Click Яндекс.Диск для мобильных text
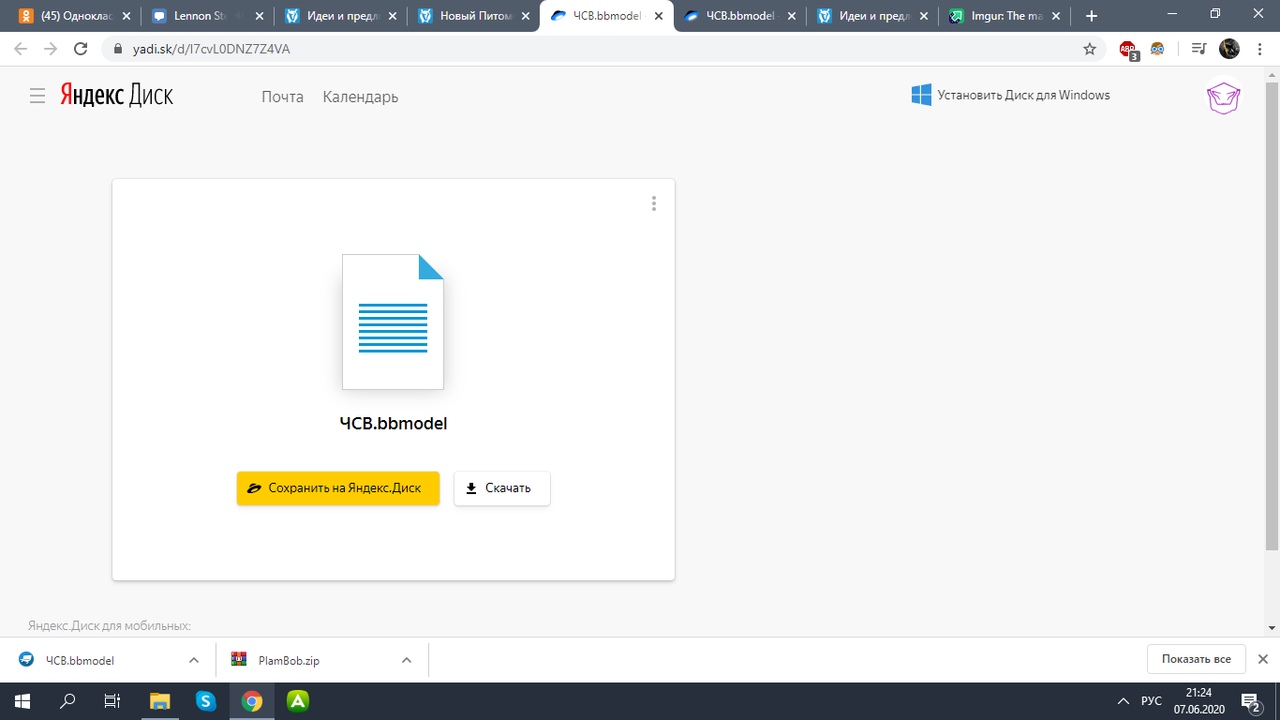Image resolution: width=1280 pixels, height=720 pixels. (x=109, y=626)
